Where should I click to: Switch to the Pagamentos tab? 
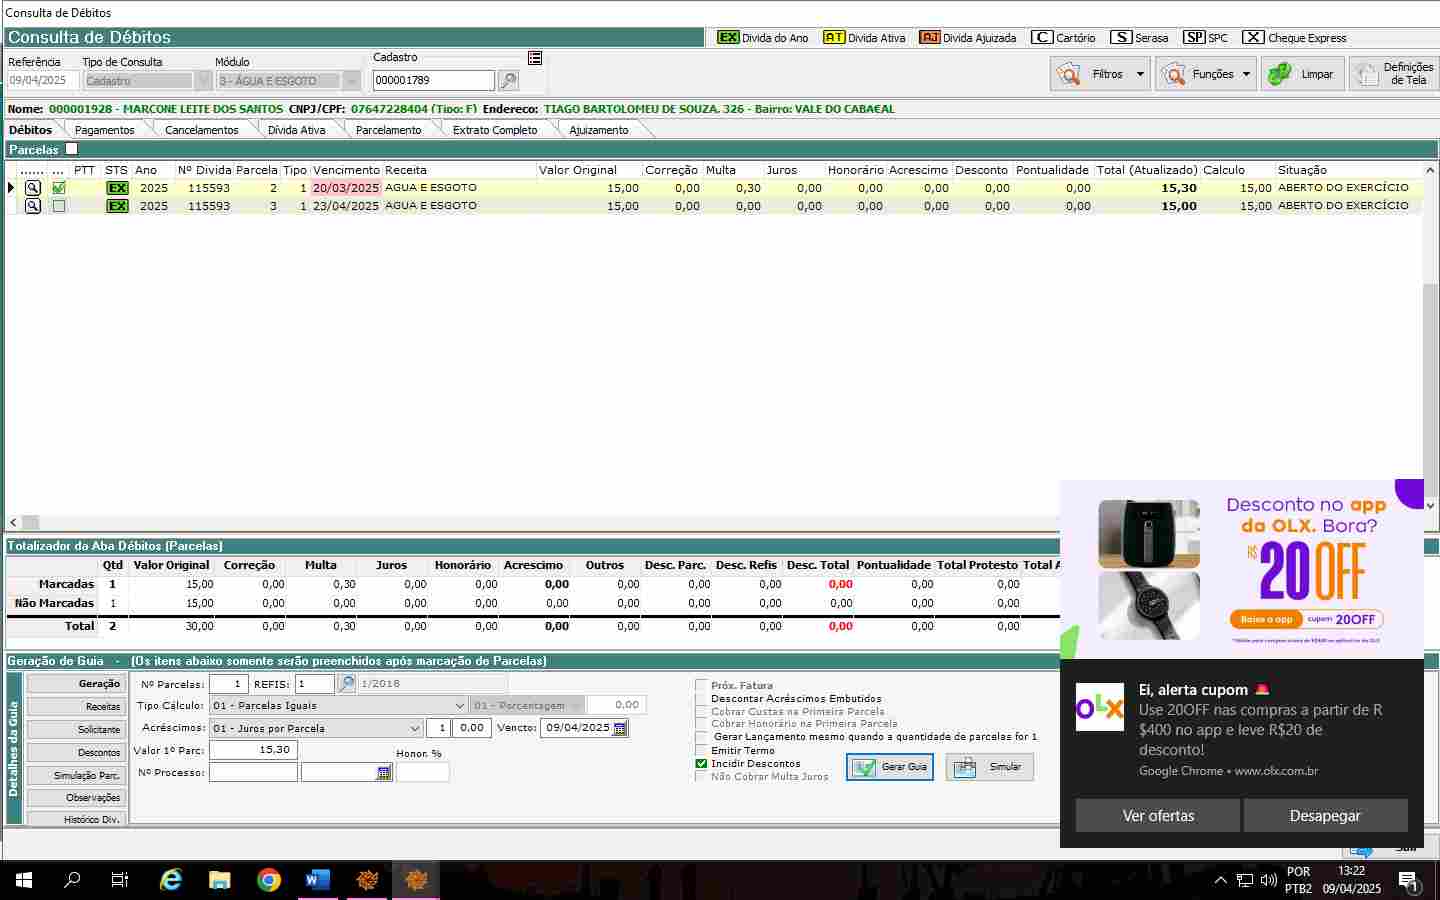pyautogui.click(x=104, y=130)
